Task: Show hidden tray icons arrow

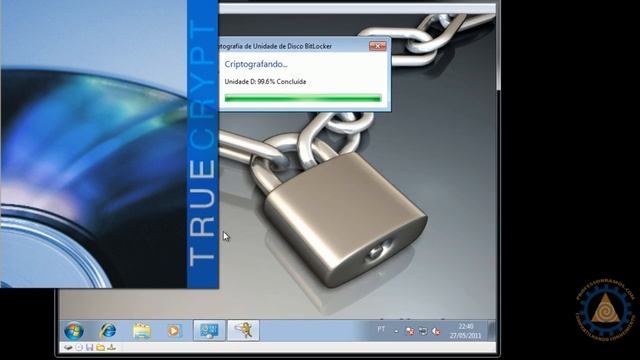Action: (x=396, y=331)
